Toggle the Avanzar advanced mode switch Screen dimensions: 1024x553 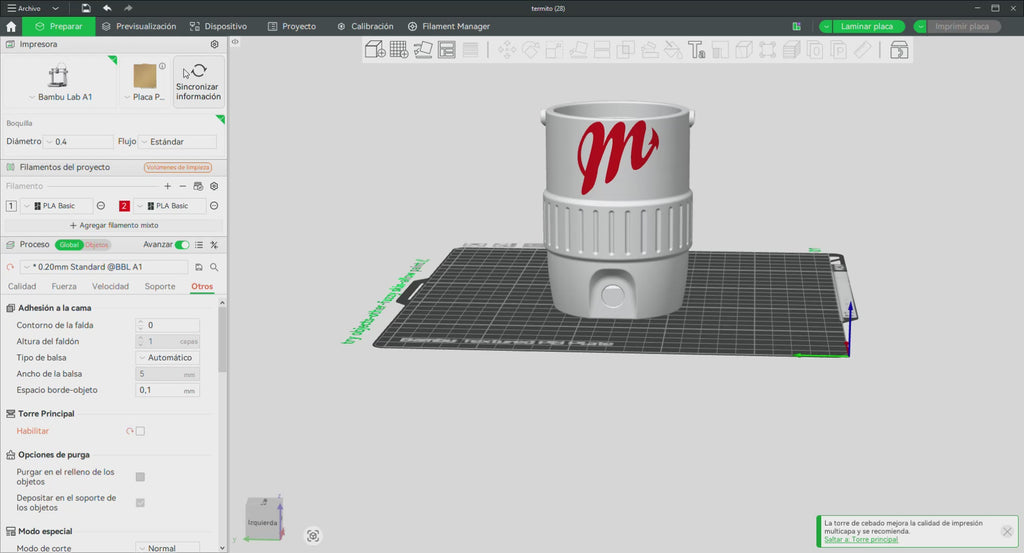tap(182, 245)
